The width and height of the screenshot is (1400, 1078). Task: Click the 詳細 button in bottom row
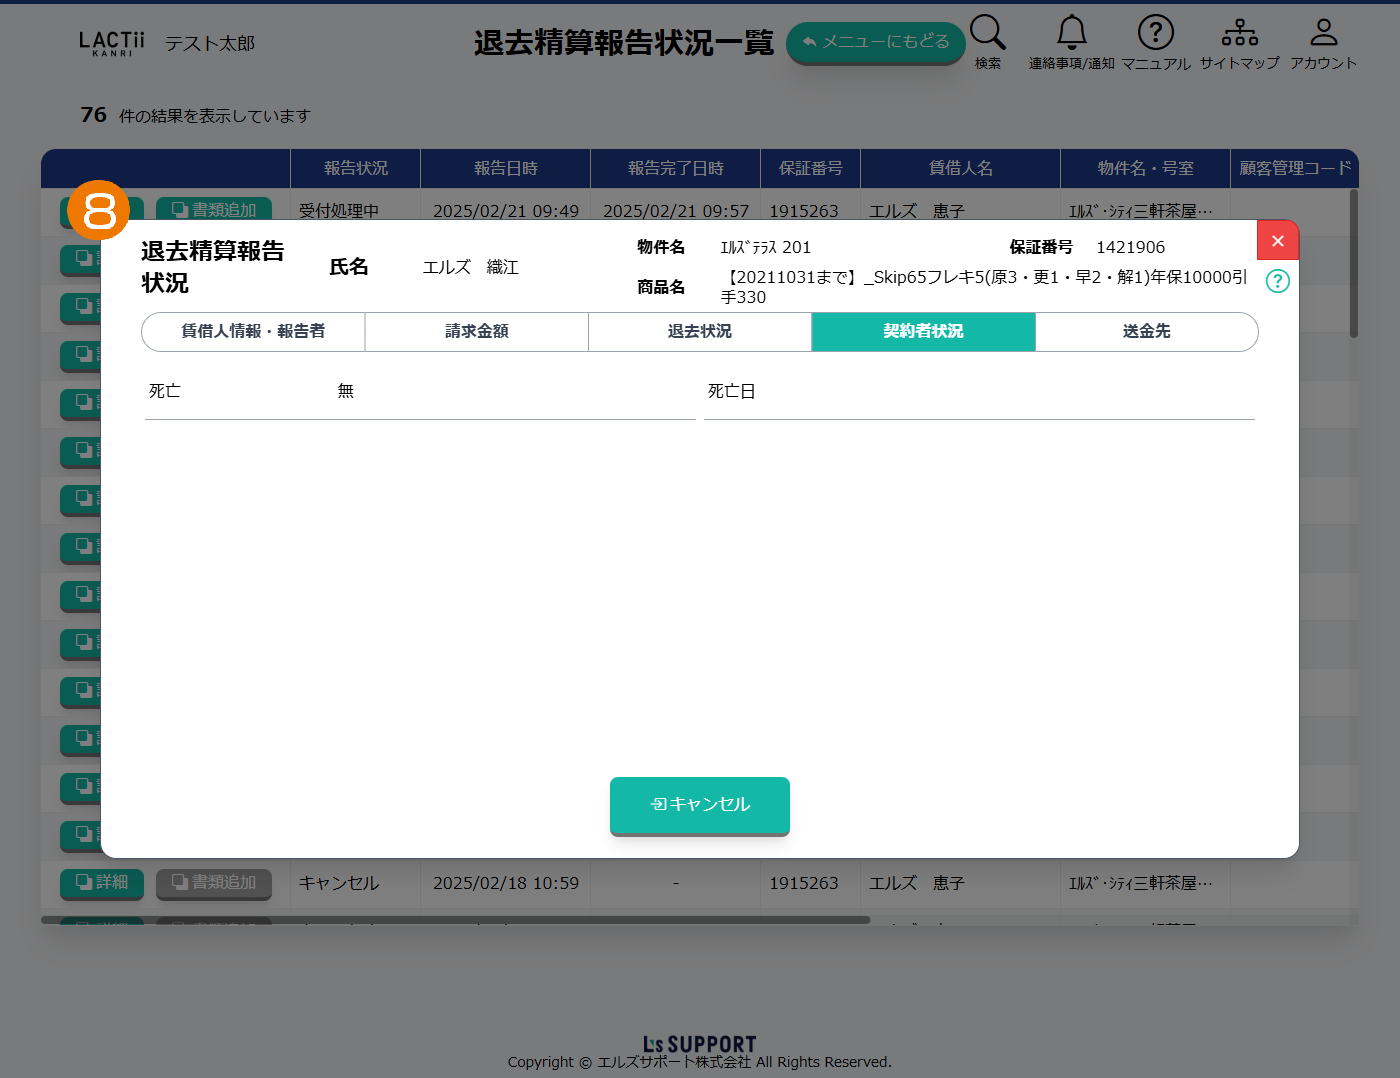tap(102, 883)
